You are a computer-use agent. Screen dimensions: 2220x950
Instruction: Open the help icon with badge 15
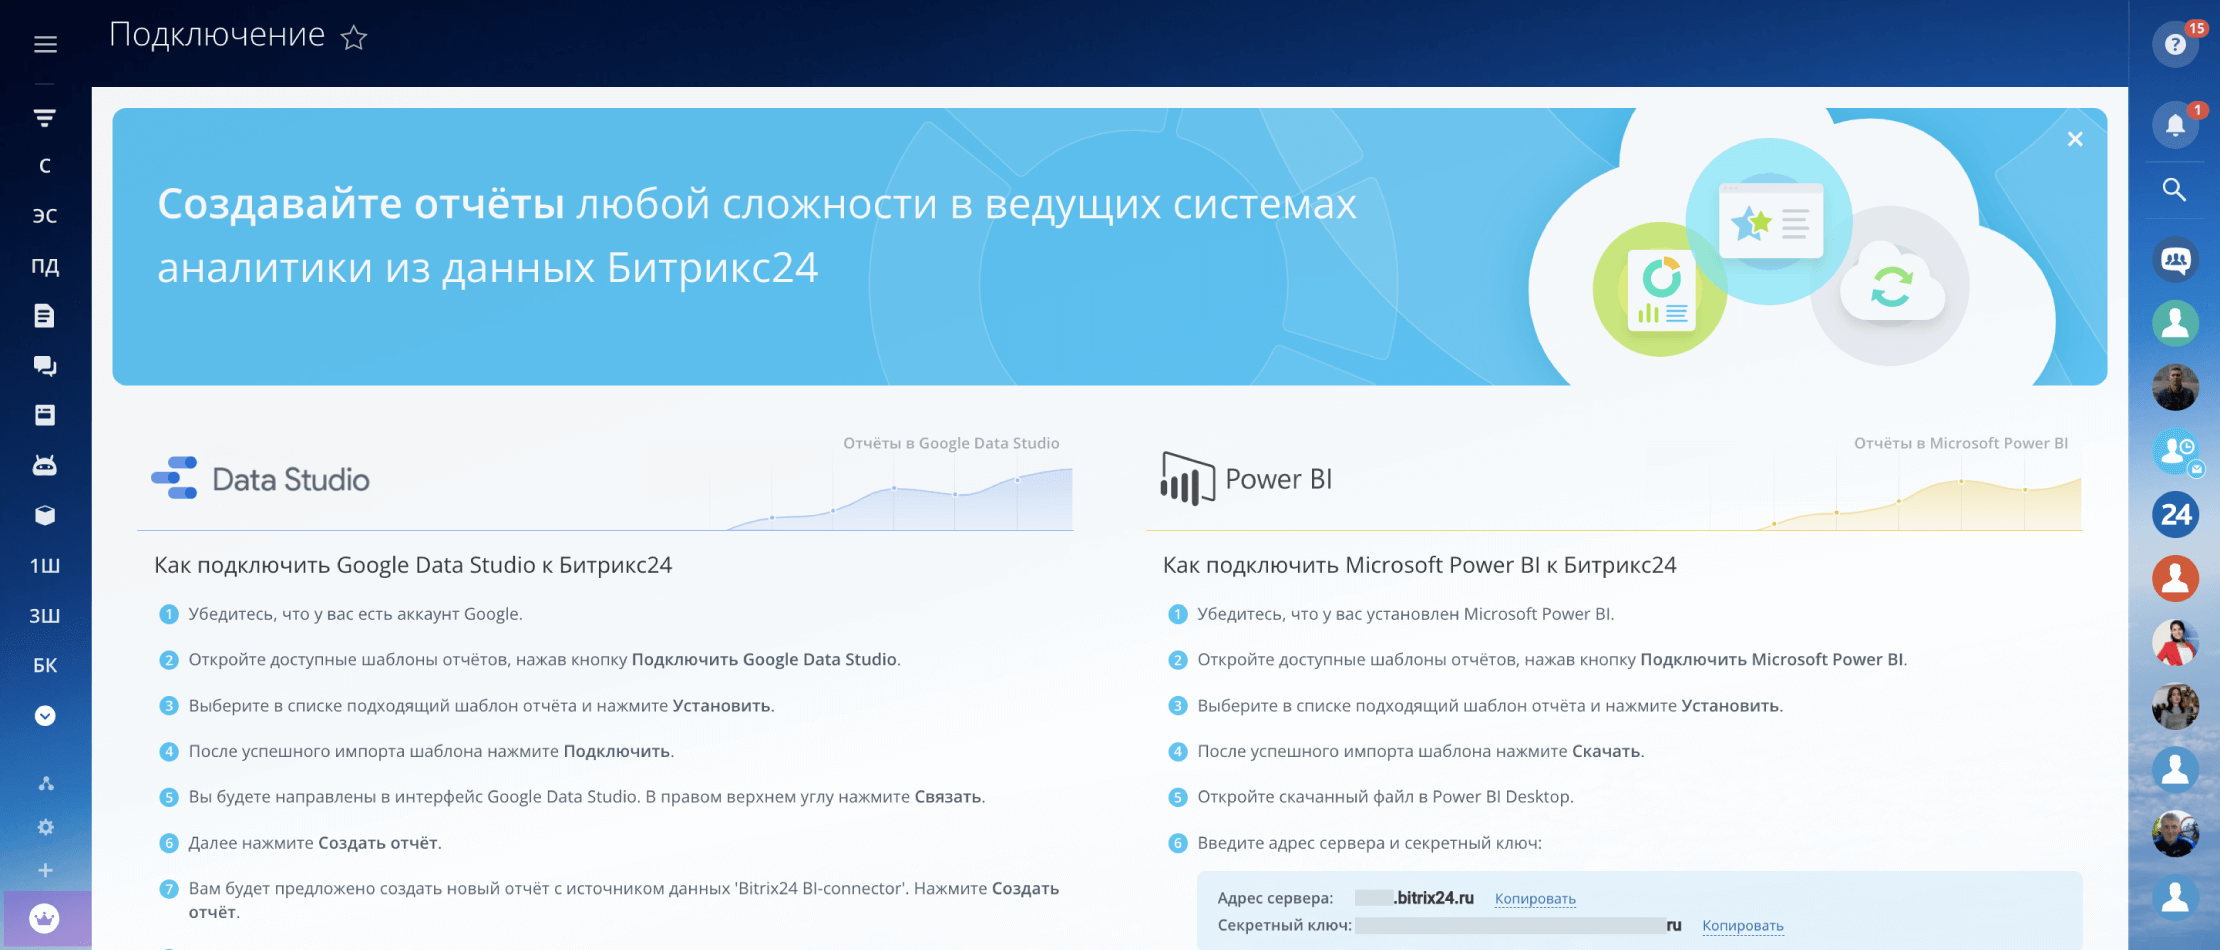tap(2175, 44)
